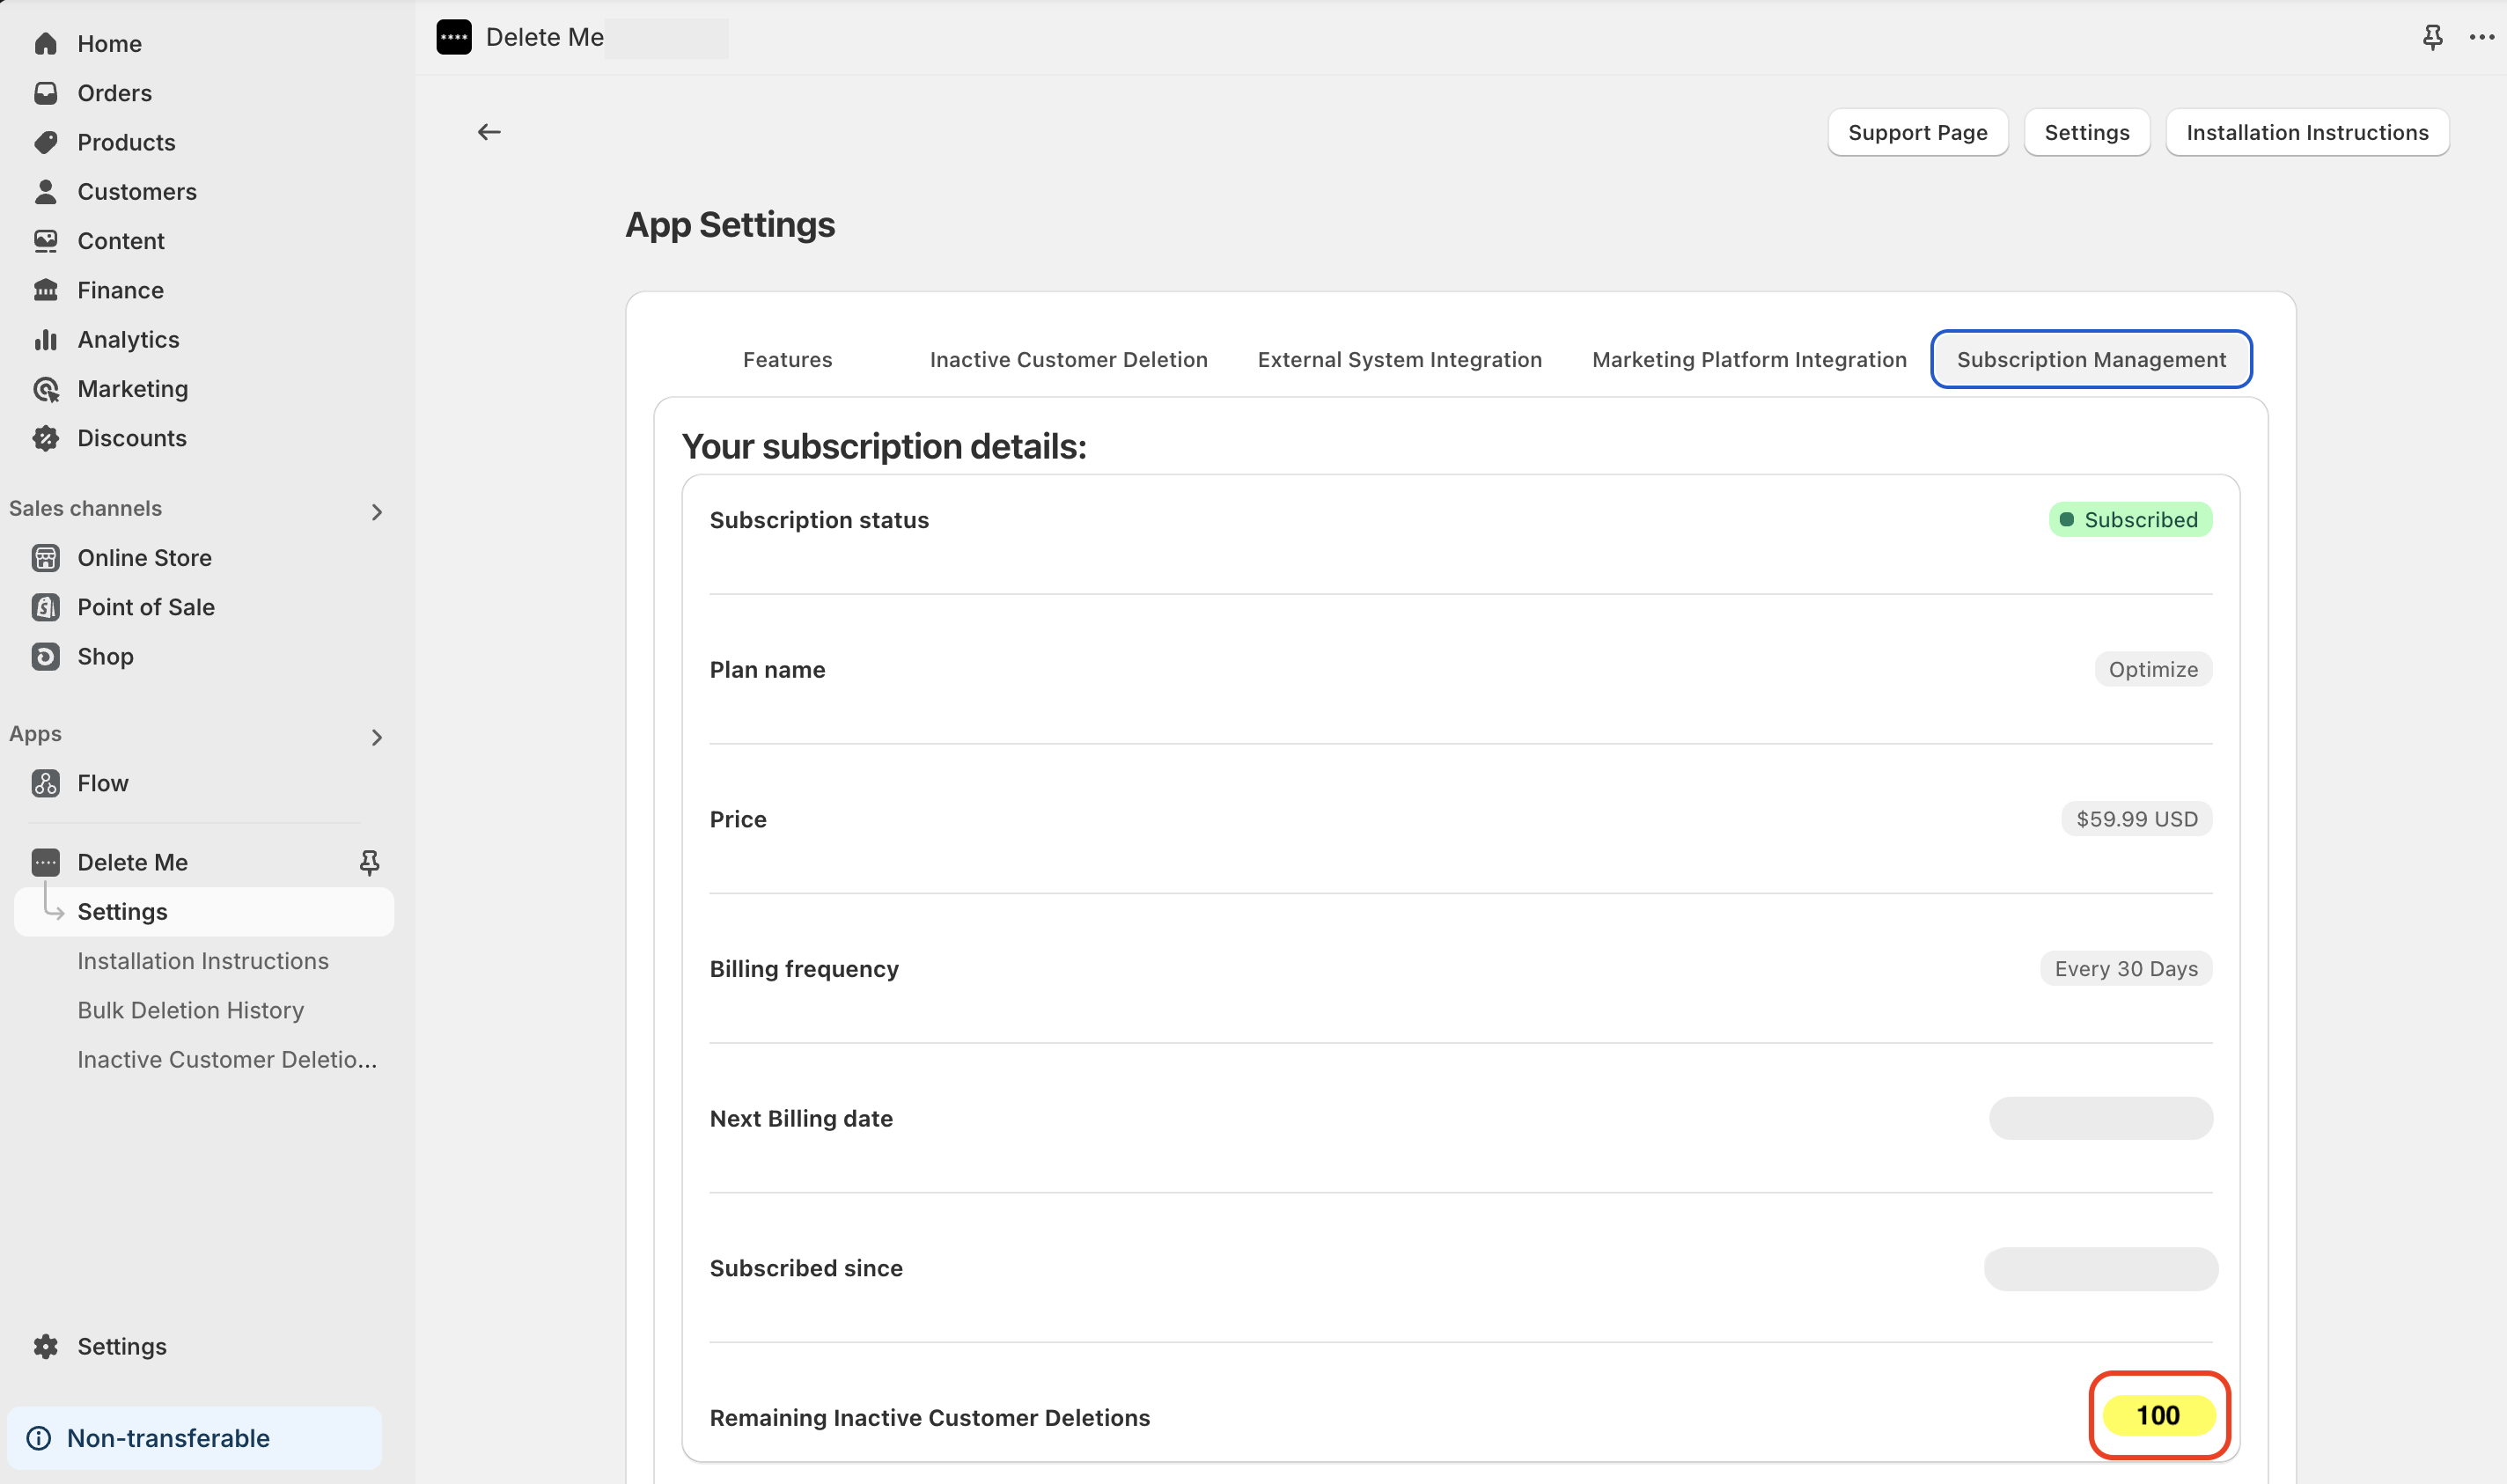Click the Analytics bar chart icon
The image size is (2507, 1484).
coord(45,339)
